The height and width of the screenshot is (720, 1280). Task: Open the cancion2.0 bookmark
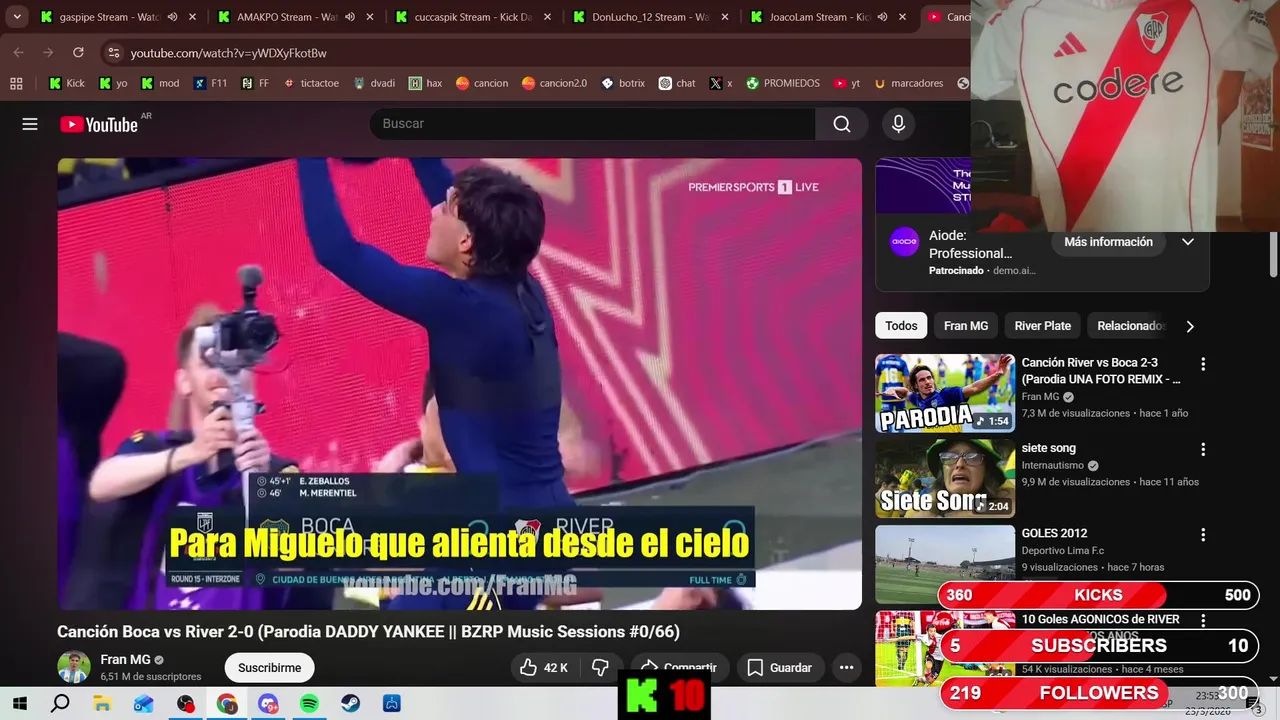[554, 83]
